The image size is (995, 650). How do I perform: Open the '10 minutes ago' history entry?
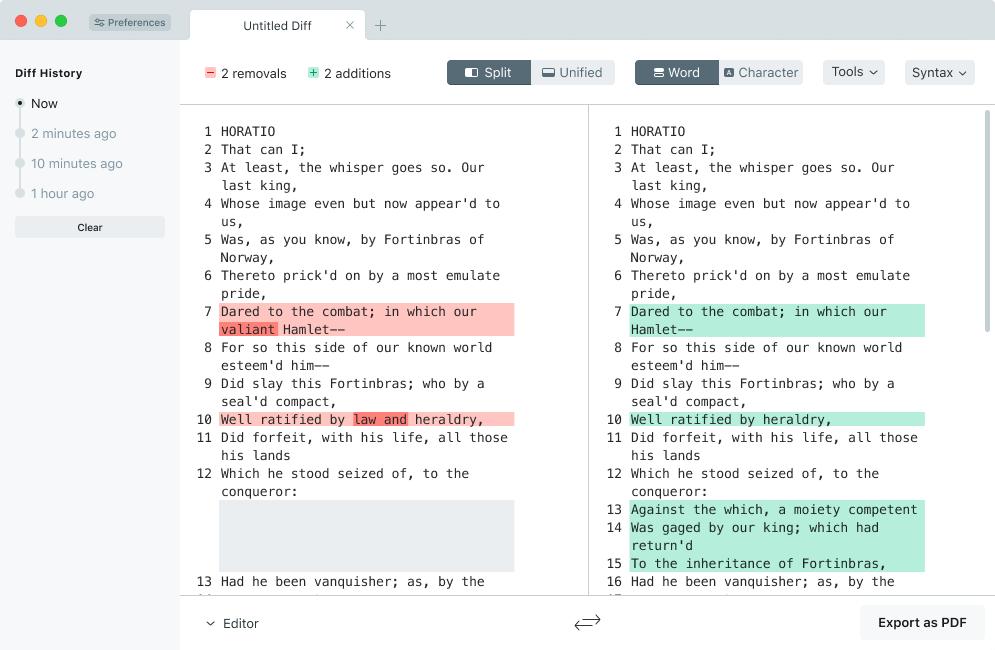coord(76,164)
